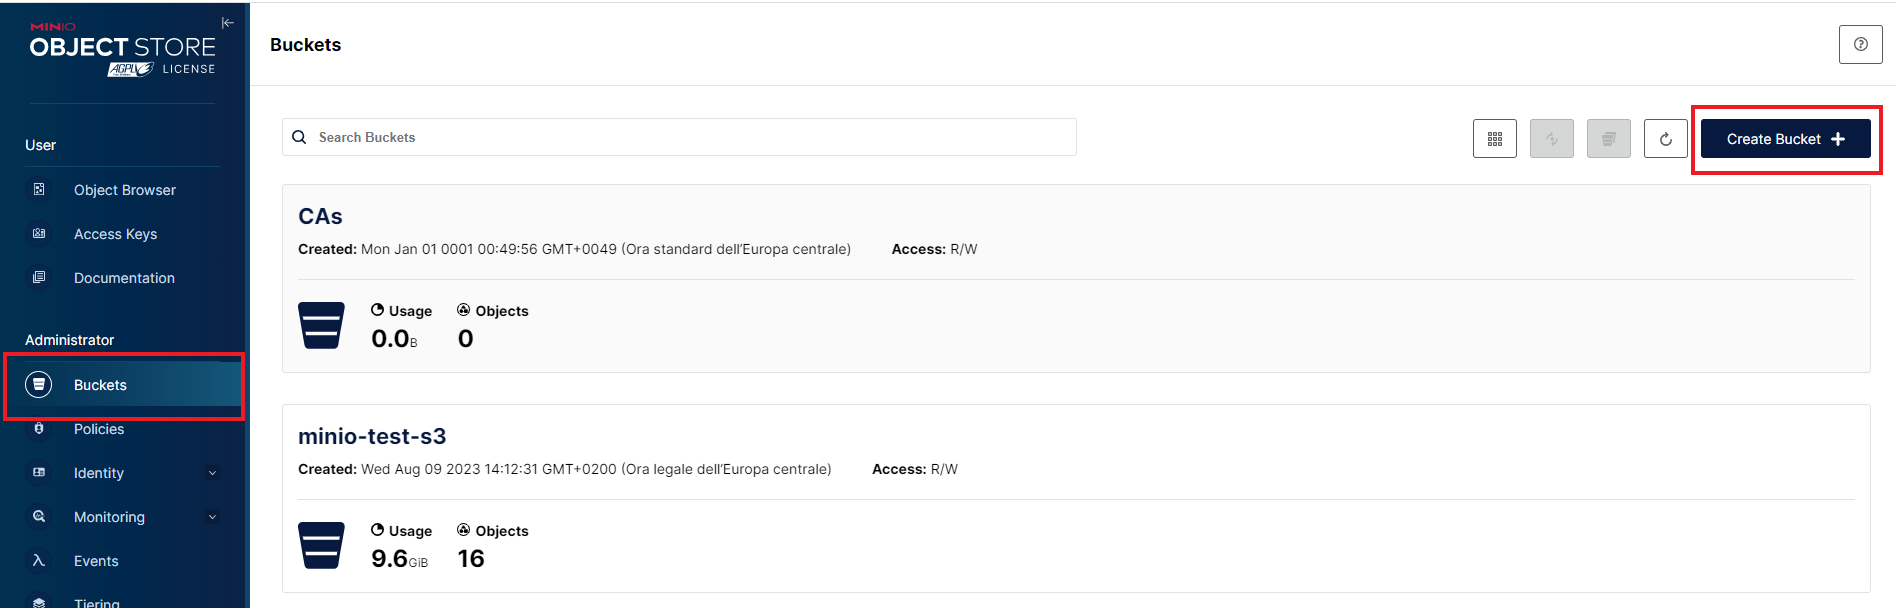
Task: Click the Buckets bucket icon in sidebar
Action: click(39, 384)
